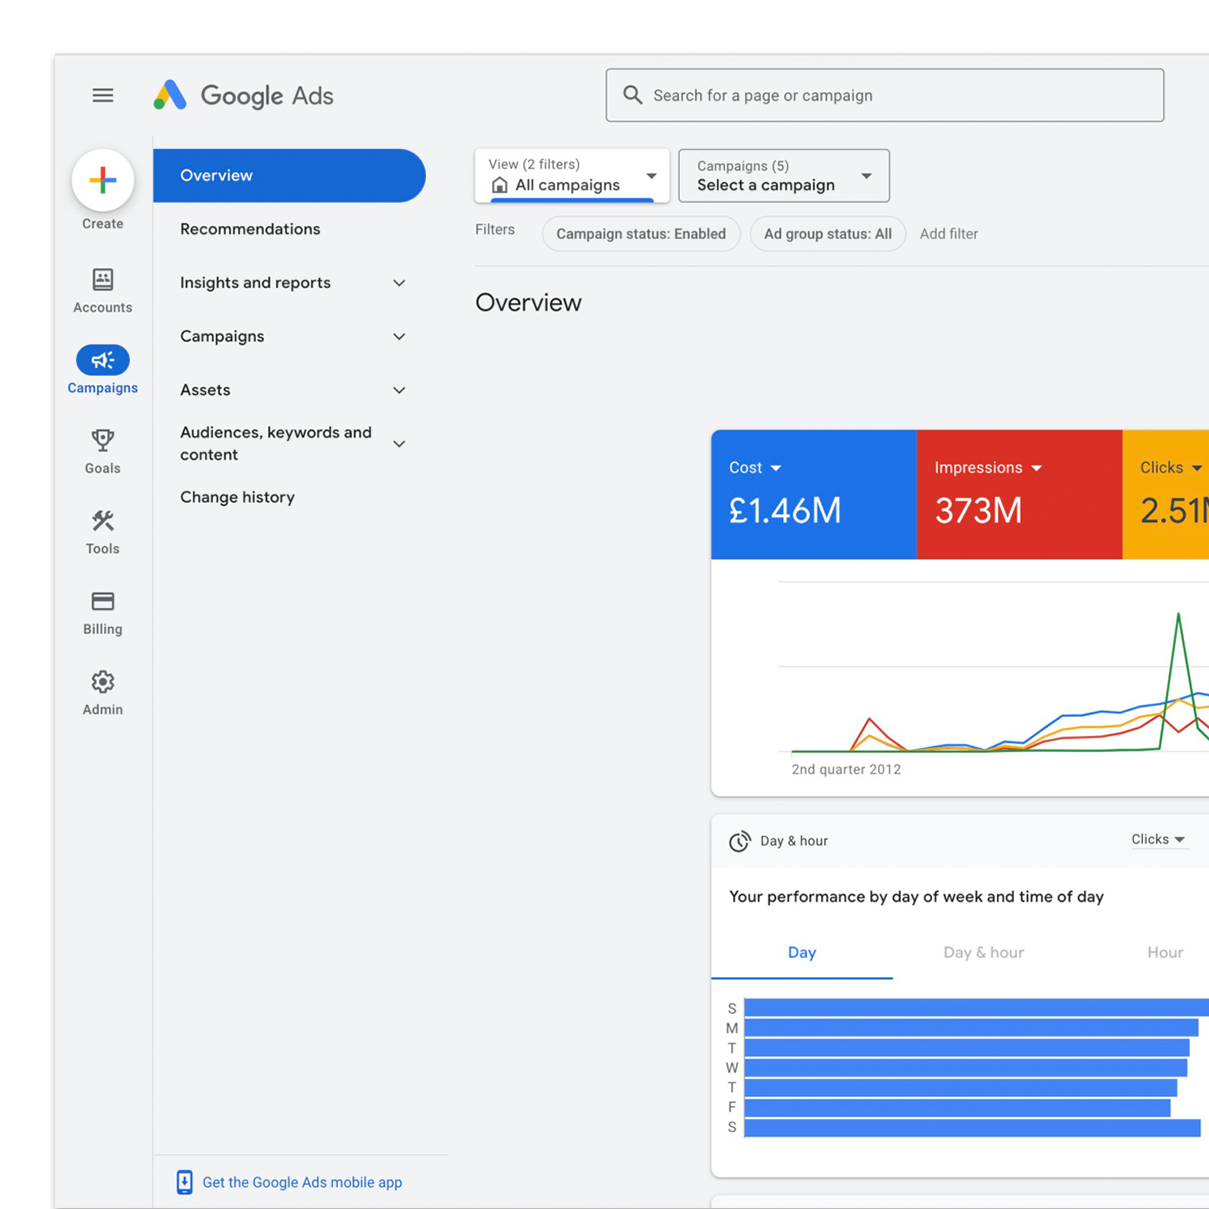
Task: Click Add filter
Action: pyautogui.click(x=949, y=234)
